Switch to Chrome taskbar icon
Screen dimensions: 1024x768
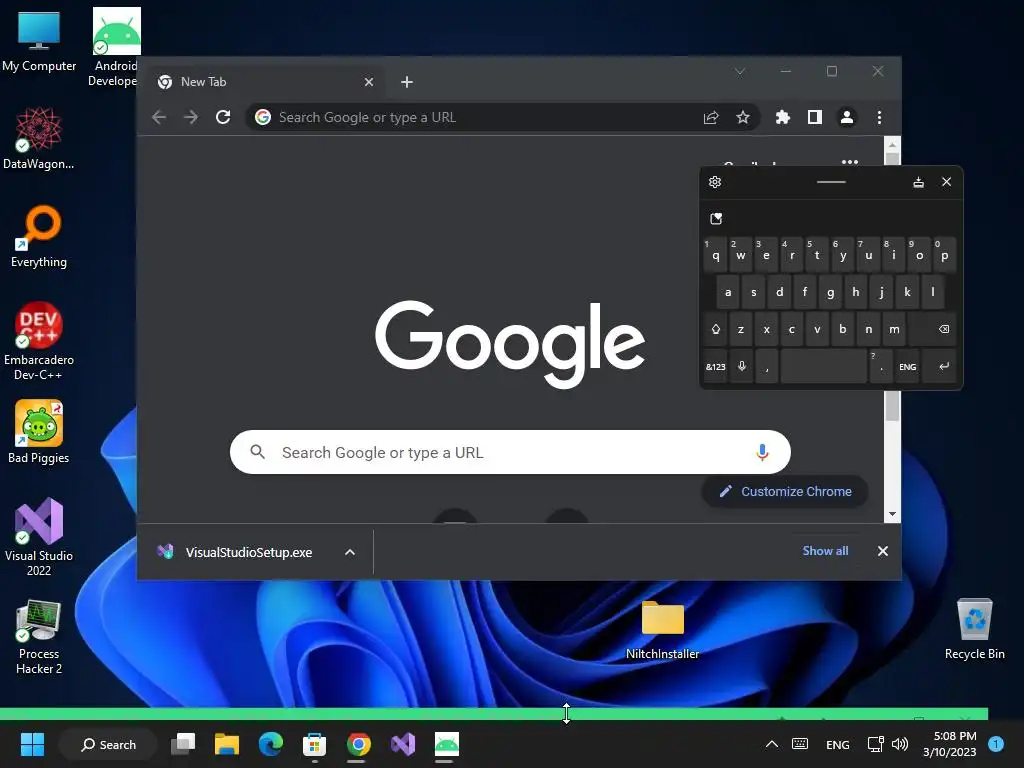pos(359,744)
